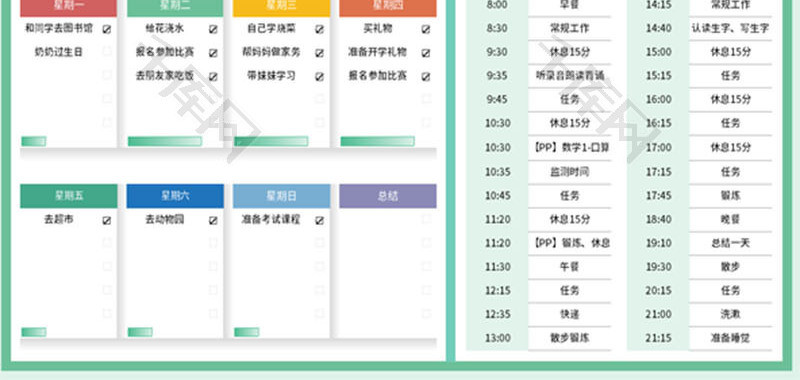Select the 快递 cell at 12:35
The width and height of the screenshot is (800, 380).
(x=569, y=314)
